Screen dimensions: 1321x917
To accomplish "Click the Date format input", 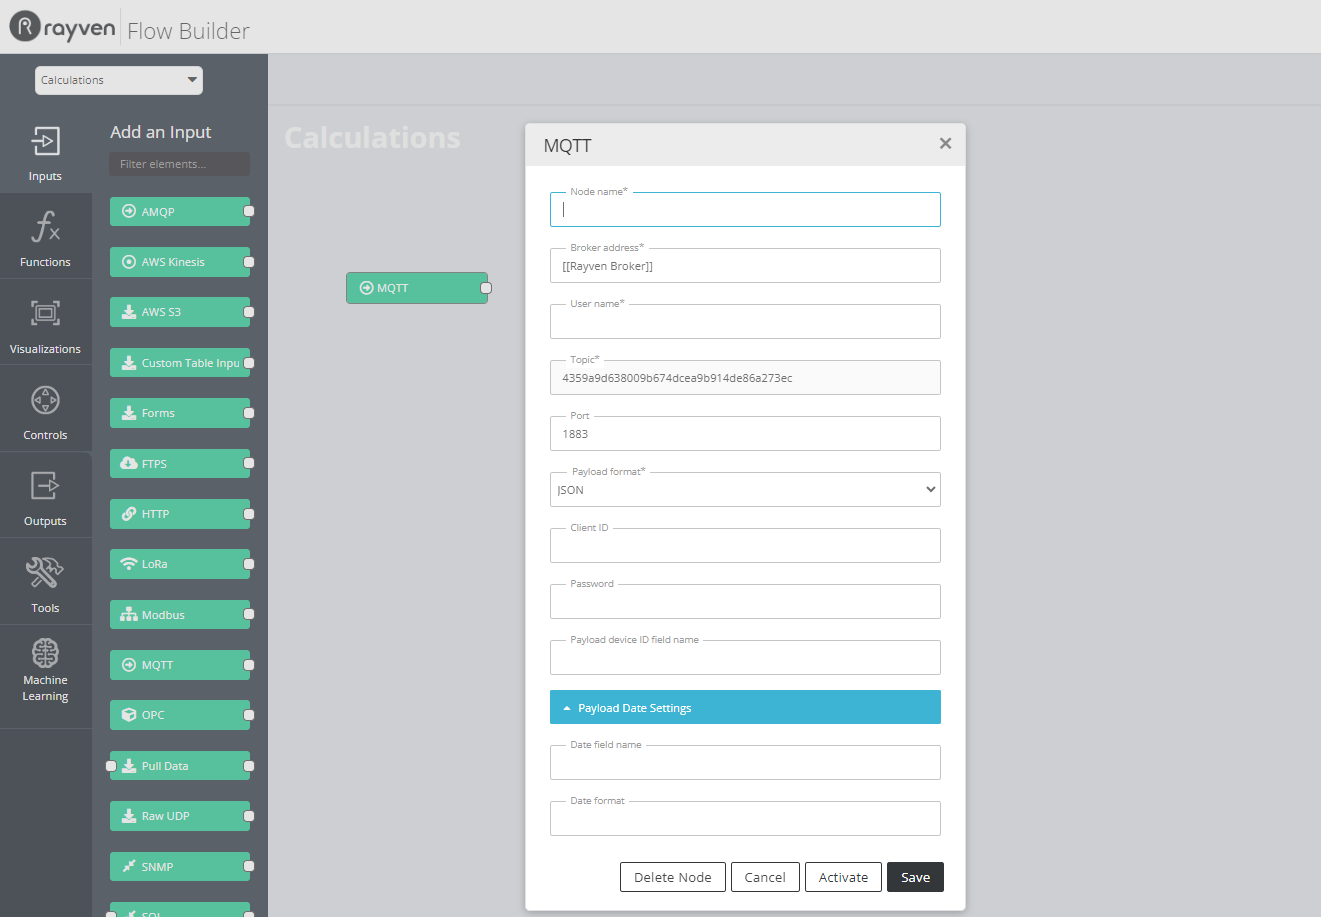I will (745, 819).
